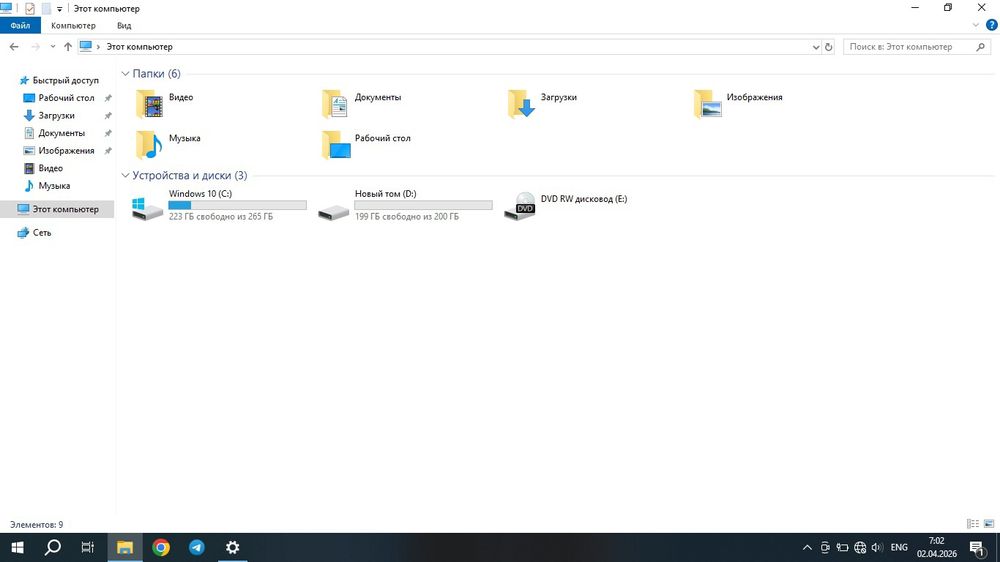The width and height of the screenshot is (1000, 562).
Task: Click the search magnifier icon
Action: 980,47
